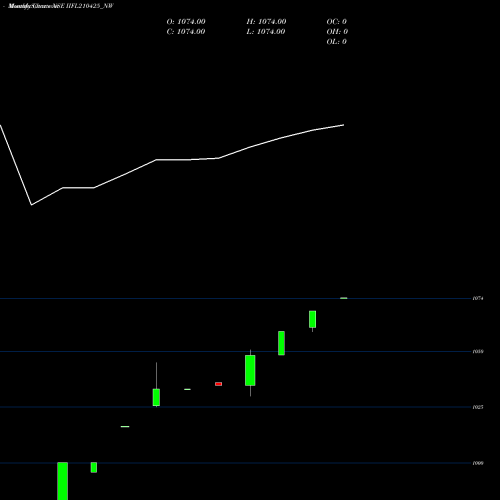Click the 'OL: 0' value
The image size is (500, 500).
pyautogui.click(x=337, y=42)
